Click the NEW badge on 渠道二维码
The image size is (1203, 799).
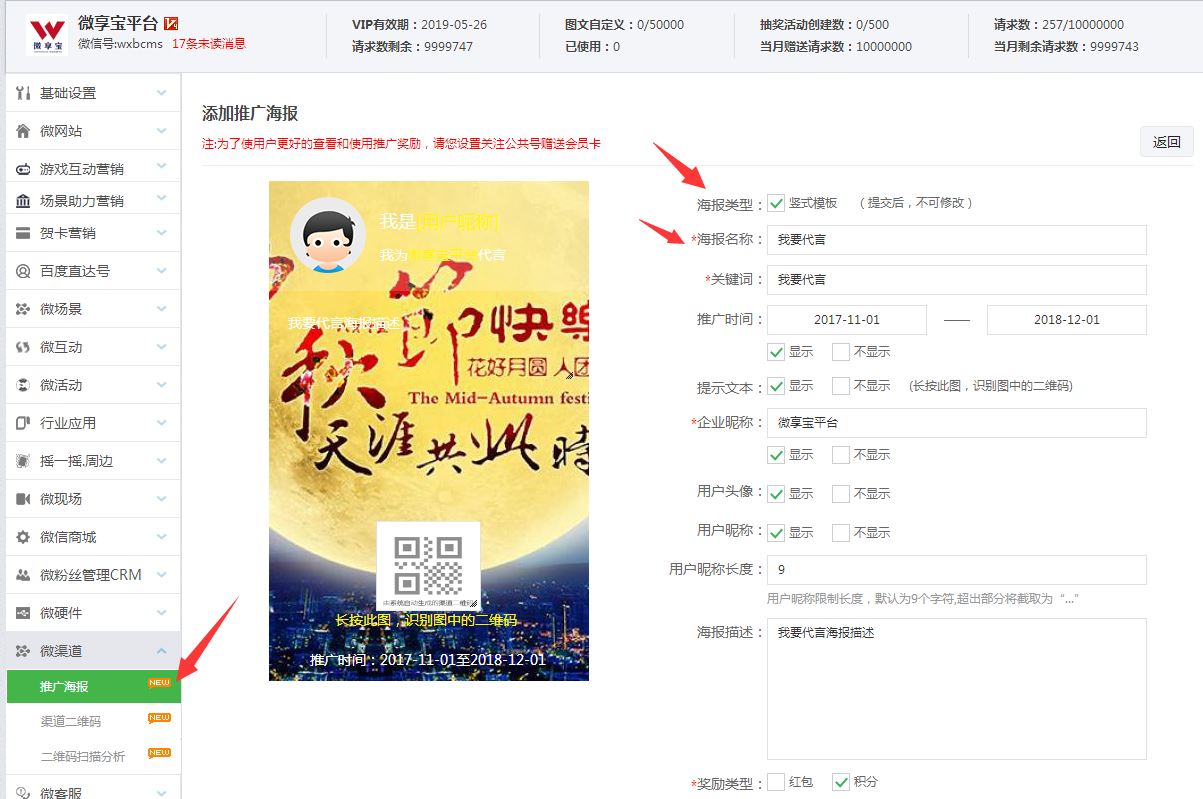point(159,718)
